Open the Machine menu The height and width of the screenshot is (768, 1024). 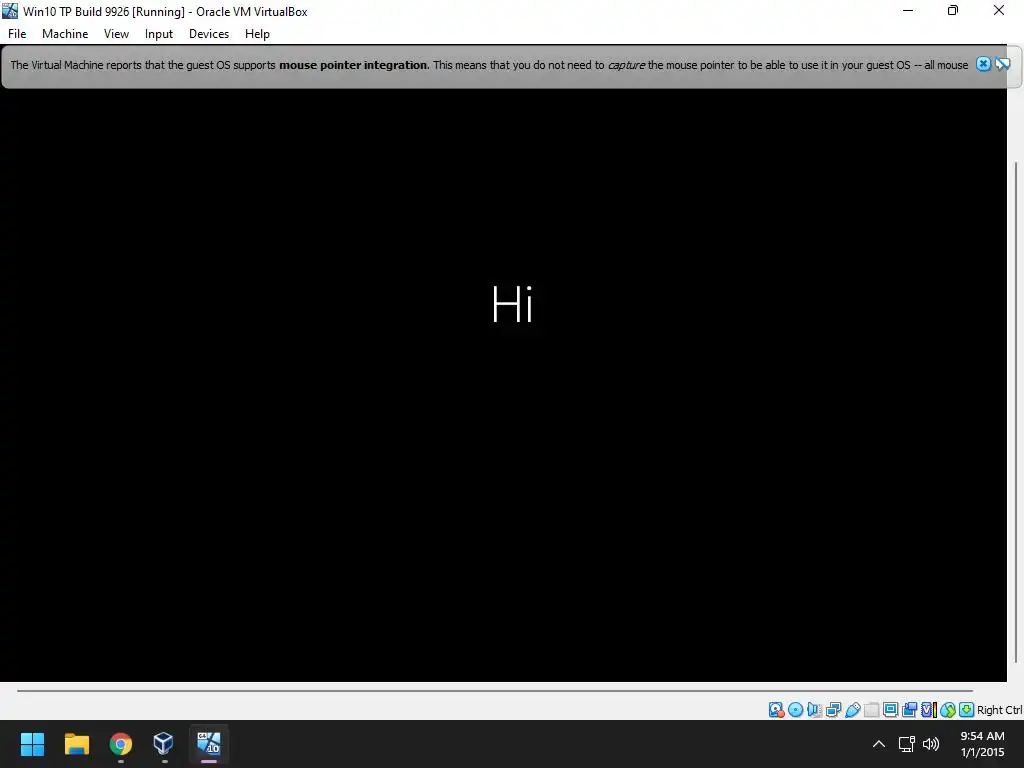(65, 34)
